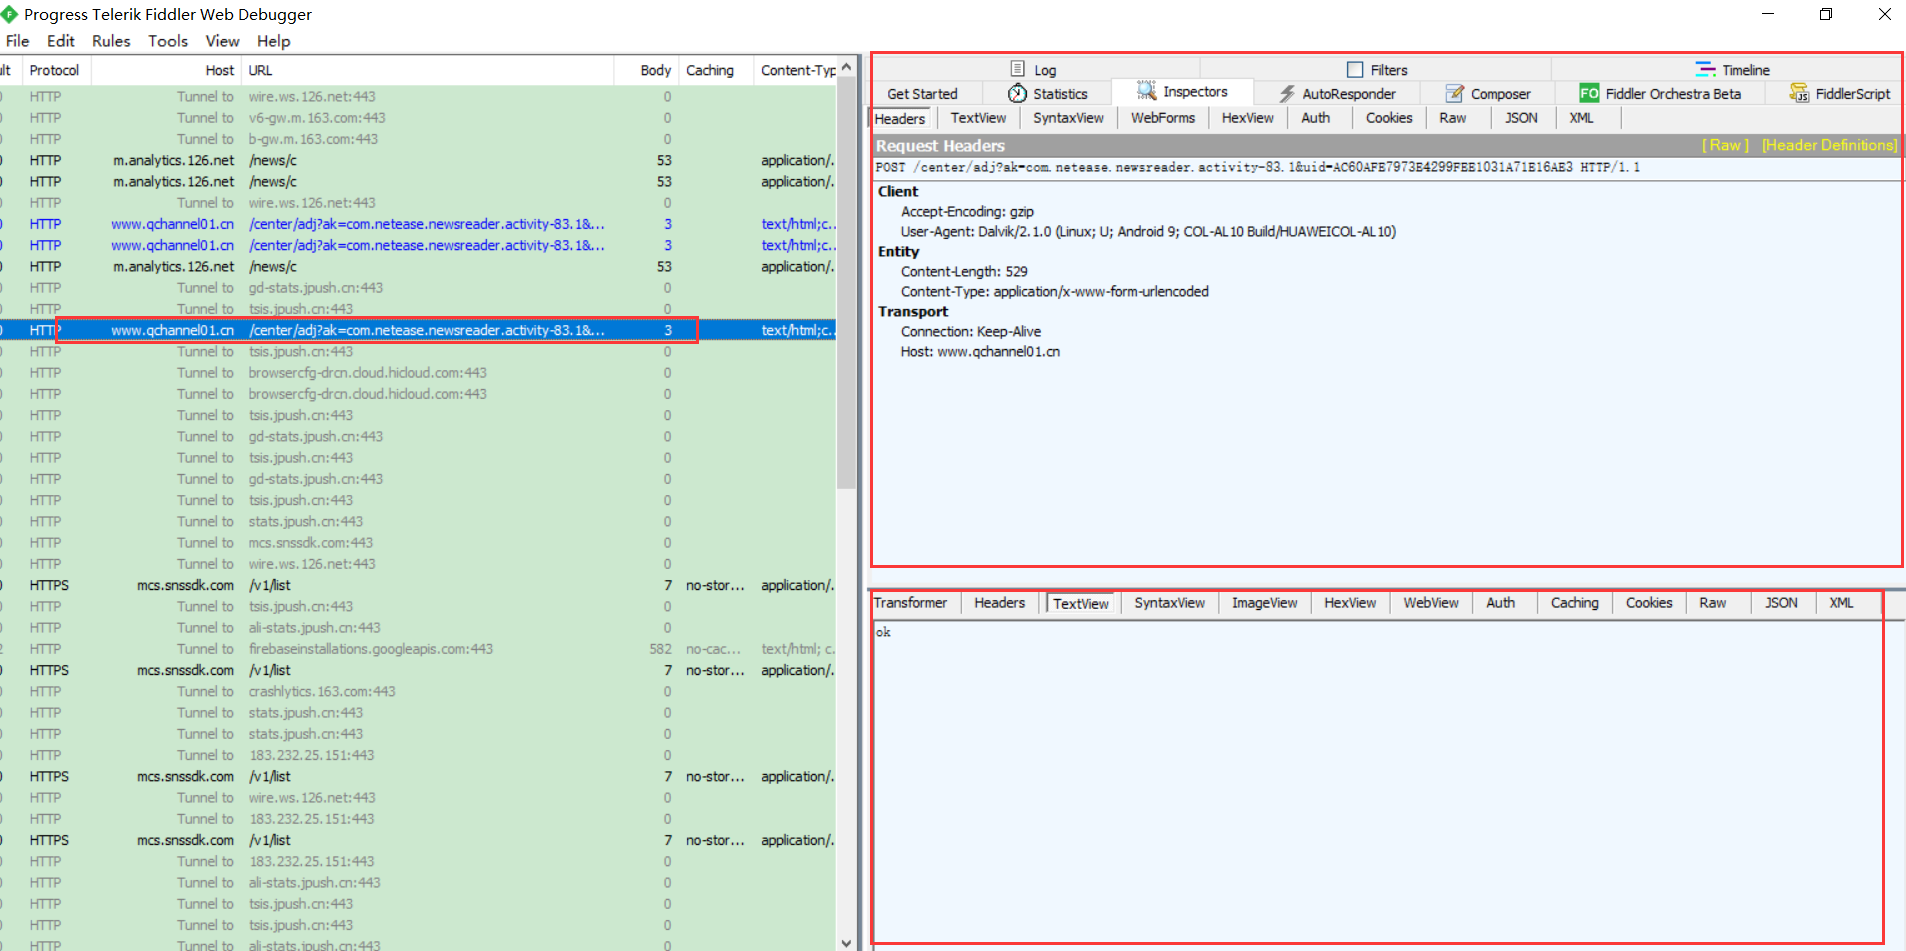
Task: Select the crashlytics.163.com:443 tunnel row
Action: (x=418, y=691)
